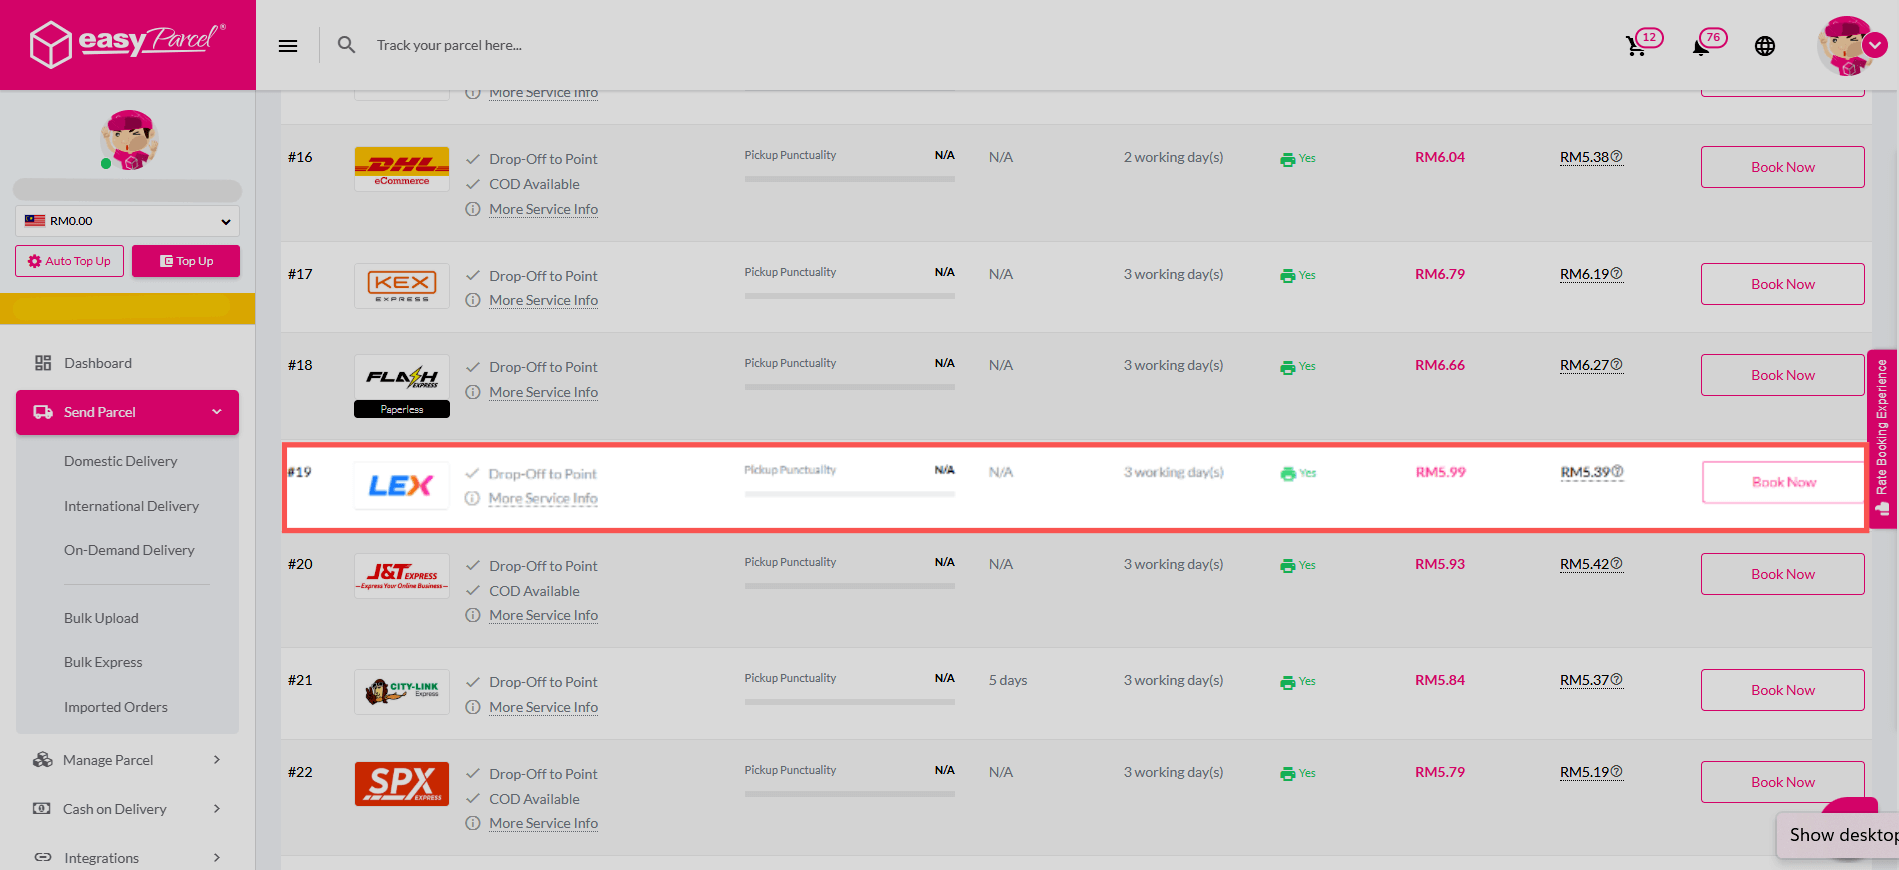Click the SPX Express courier logo
This screenshot has height=870, width=1899.
(402, 783)
